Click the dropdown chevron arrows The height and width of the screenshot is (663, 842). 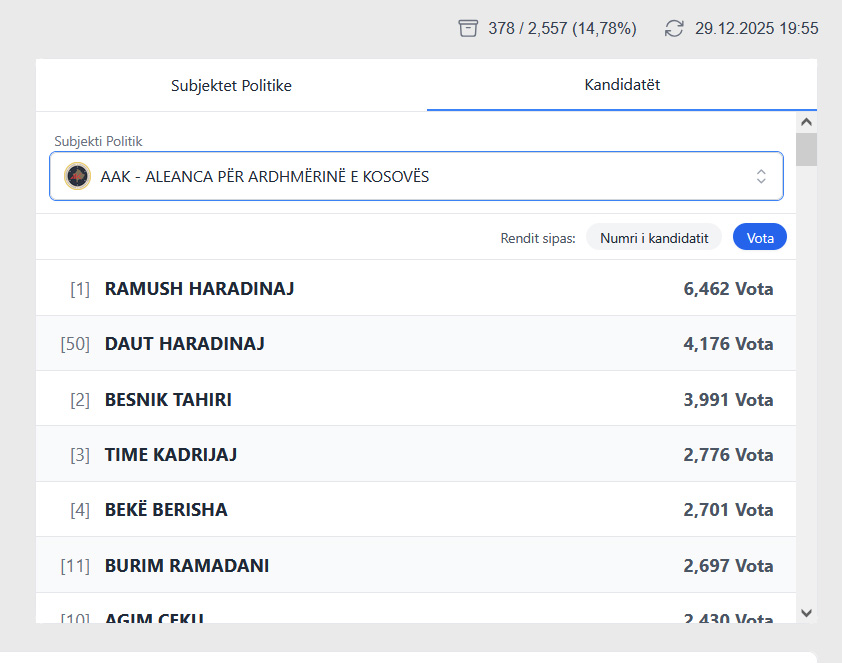coord(761,176)
